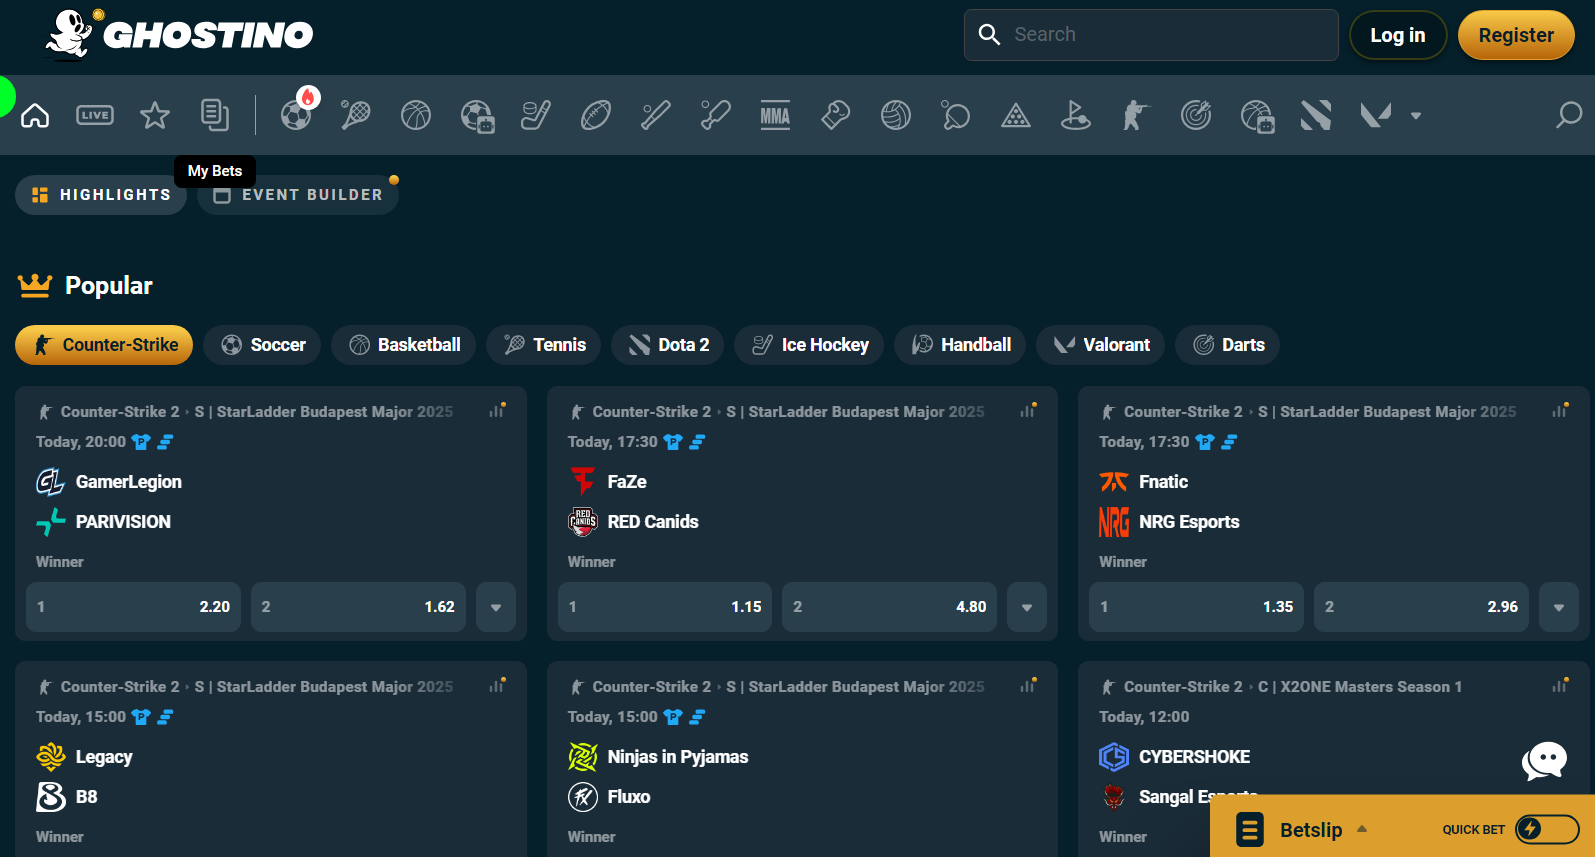Bet on GamerLegion at 2.20
The image size is (1595, 857).
pyautogui.click(x=133, y=607)
